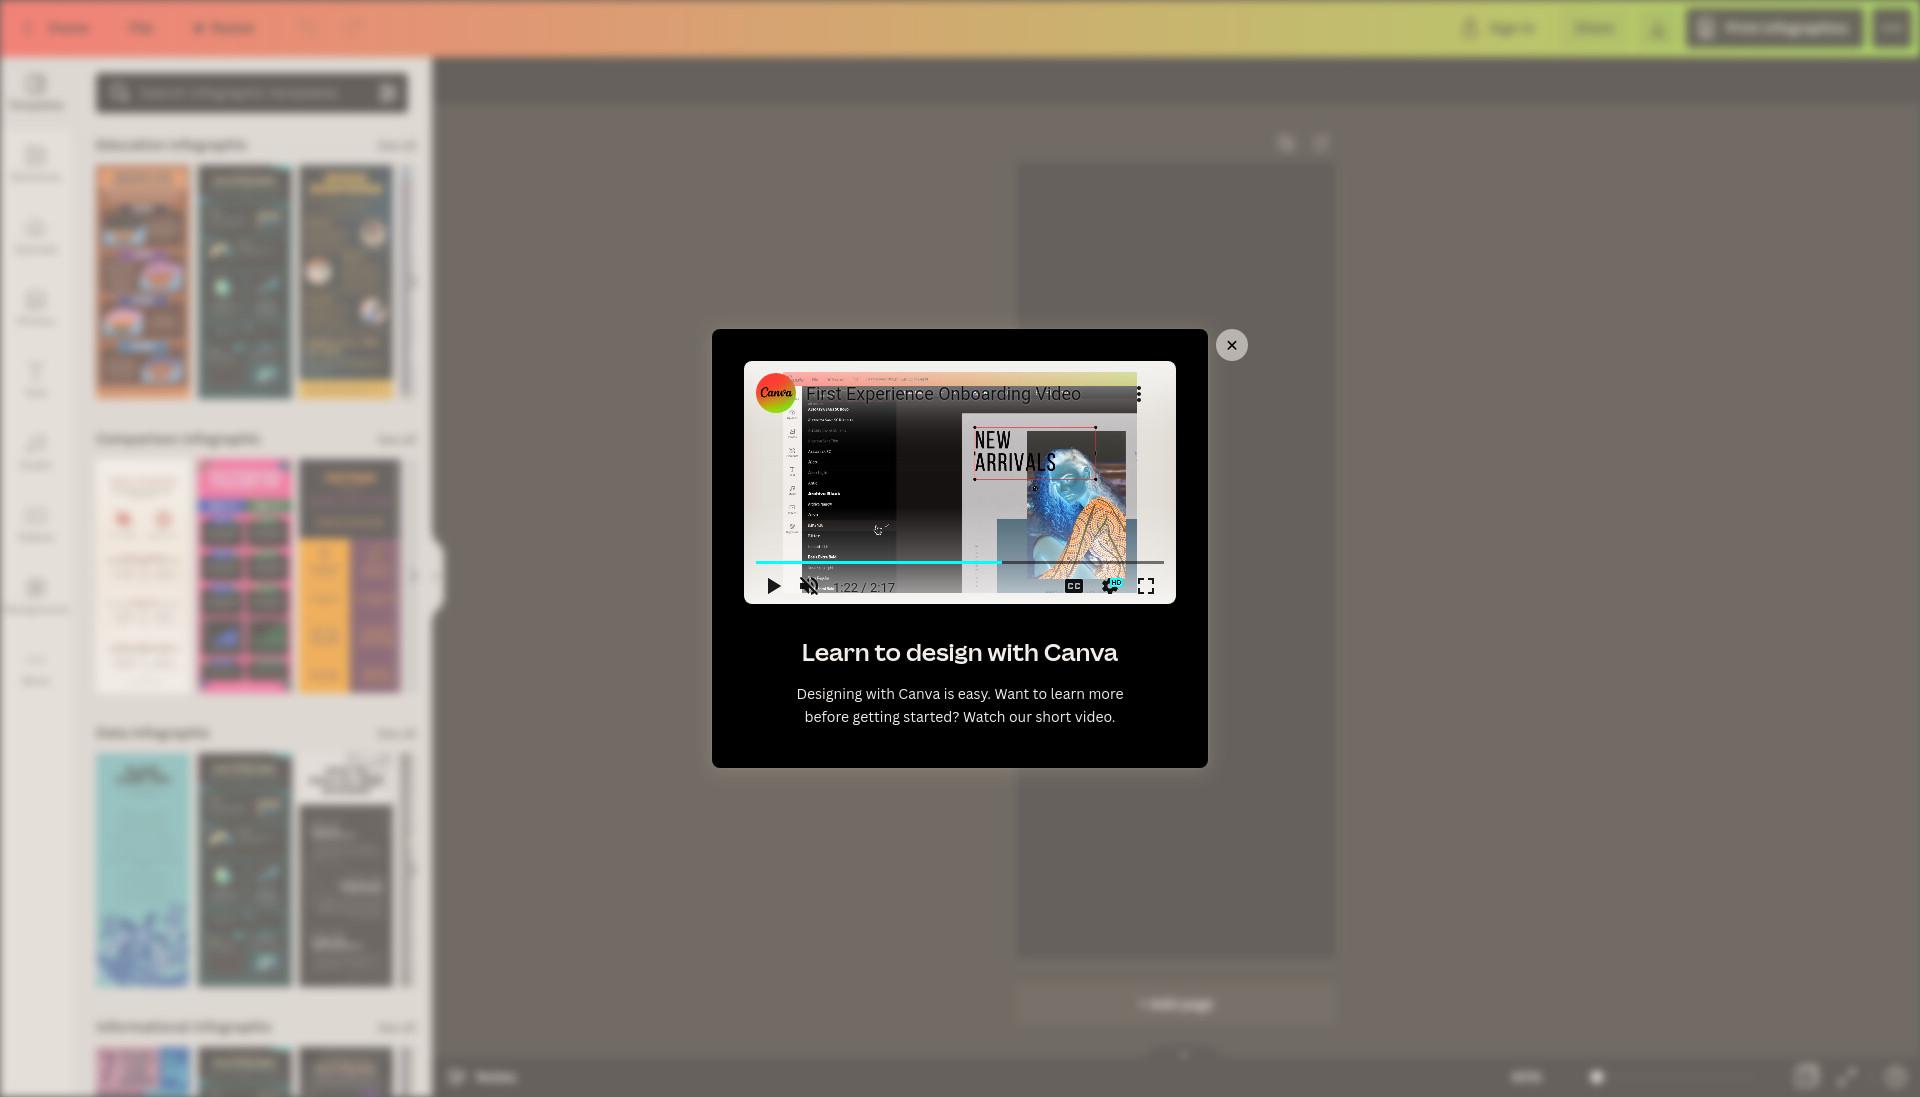Show more Education templates with the row arrow
The width and height of the screenshot is (1920, 1097).
click(x=412, y=282)
